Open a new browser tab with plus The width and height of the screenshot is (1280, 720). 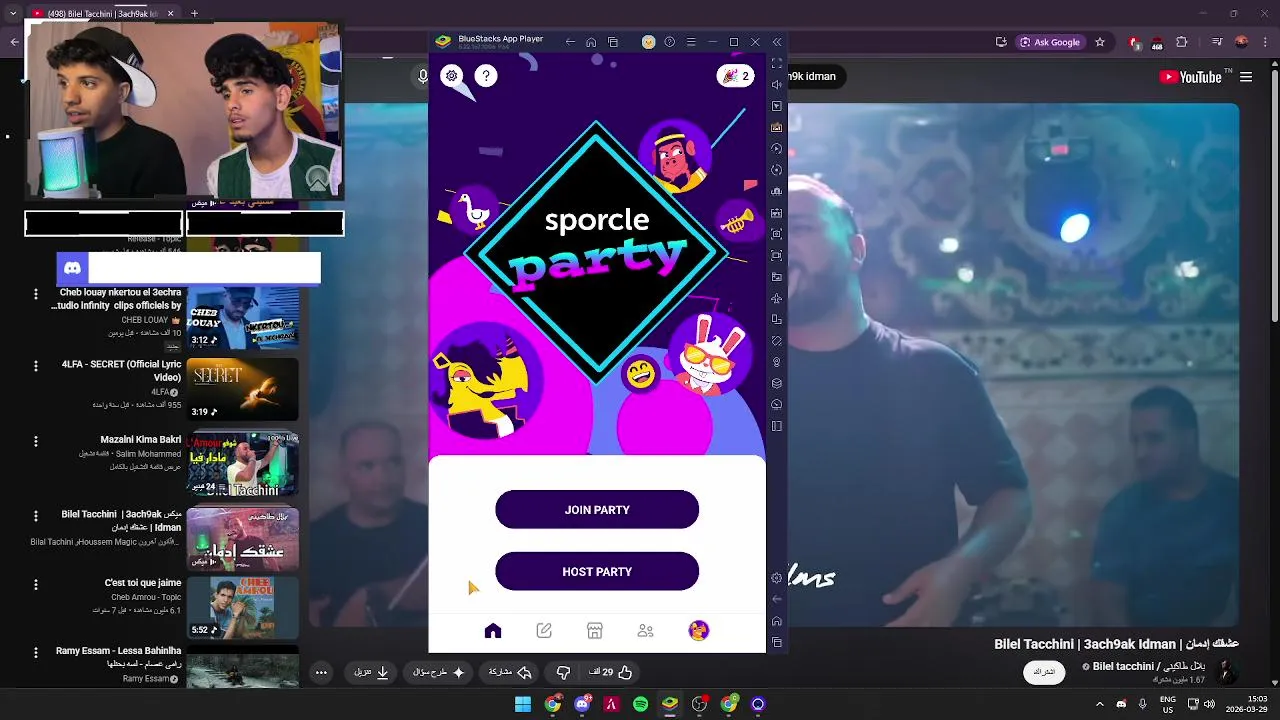point(195,14)
